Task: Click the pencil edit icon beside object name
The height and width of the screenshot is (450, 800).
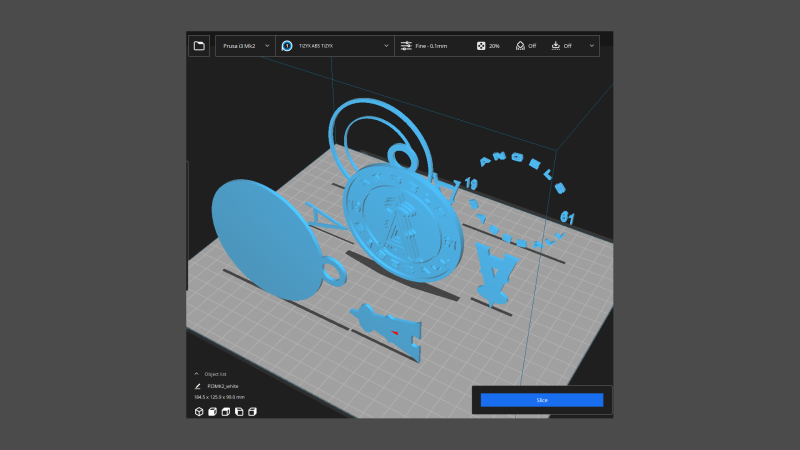Action: 198,385
